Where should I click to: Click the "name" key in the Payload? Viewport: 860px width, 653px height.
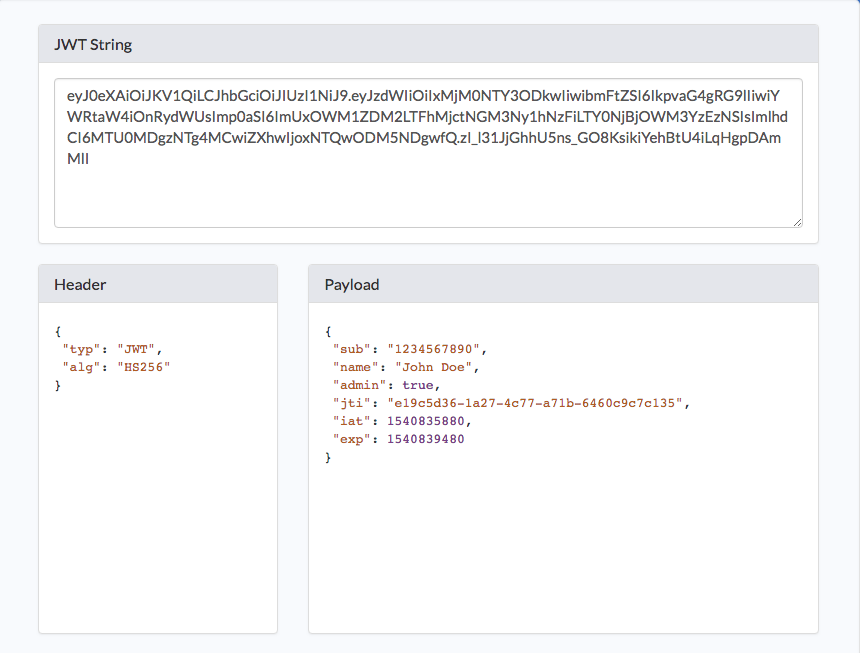(x=353, y=367)
